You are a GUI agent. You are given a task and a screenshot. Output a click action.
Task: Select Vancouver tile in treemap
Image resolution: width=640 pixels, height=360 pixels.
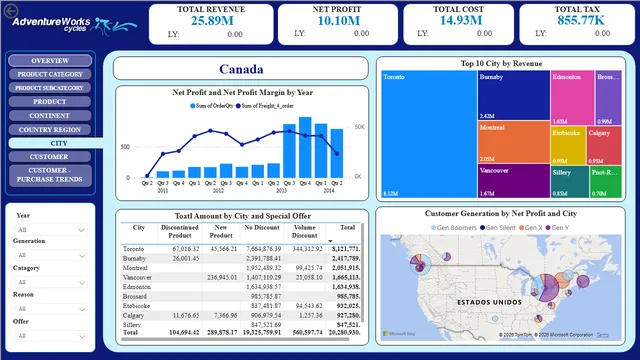click(x=514, y=181)
